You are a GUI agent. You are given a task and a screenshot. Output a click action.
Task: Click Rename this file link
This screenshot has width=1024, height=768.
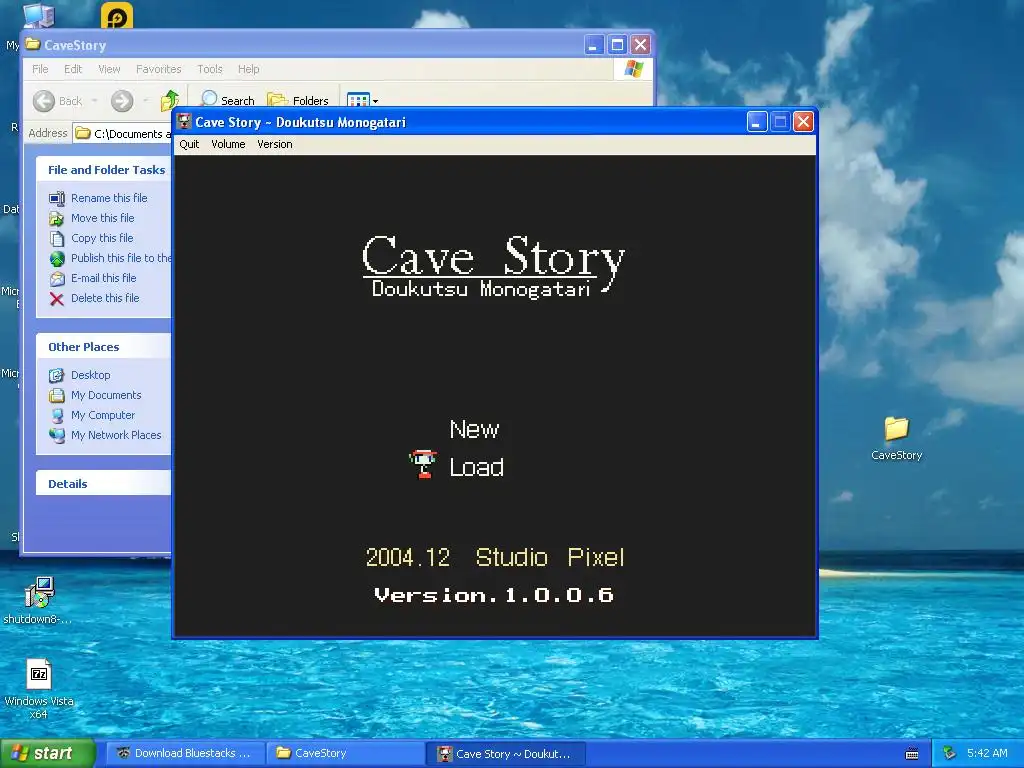(x=109, y=198)
